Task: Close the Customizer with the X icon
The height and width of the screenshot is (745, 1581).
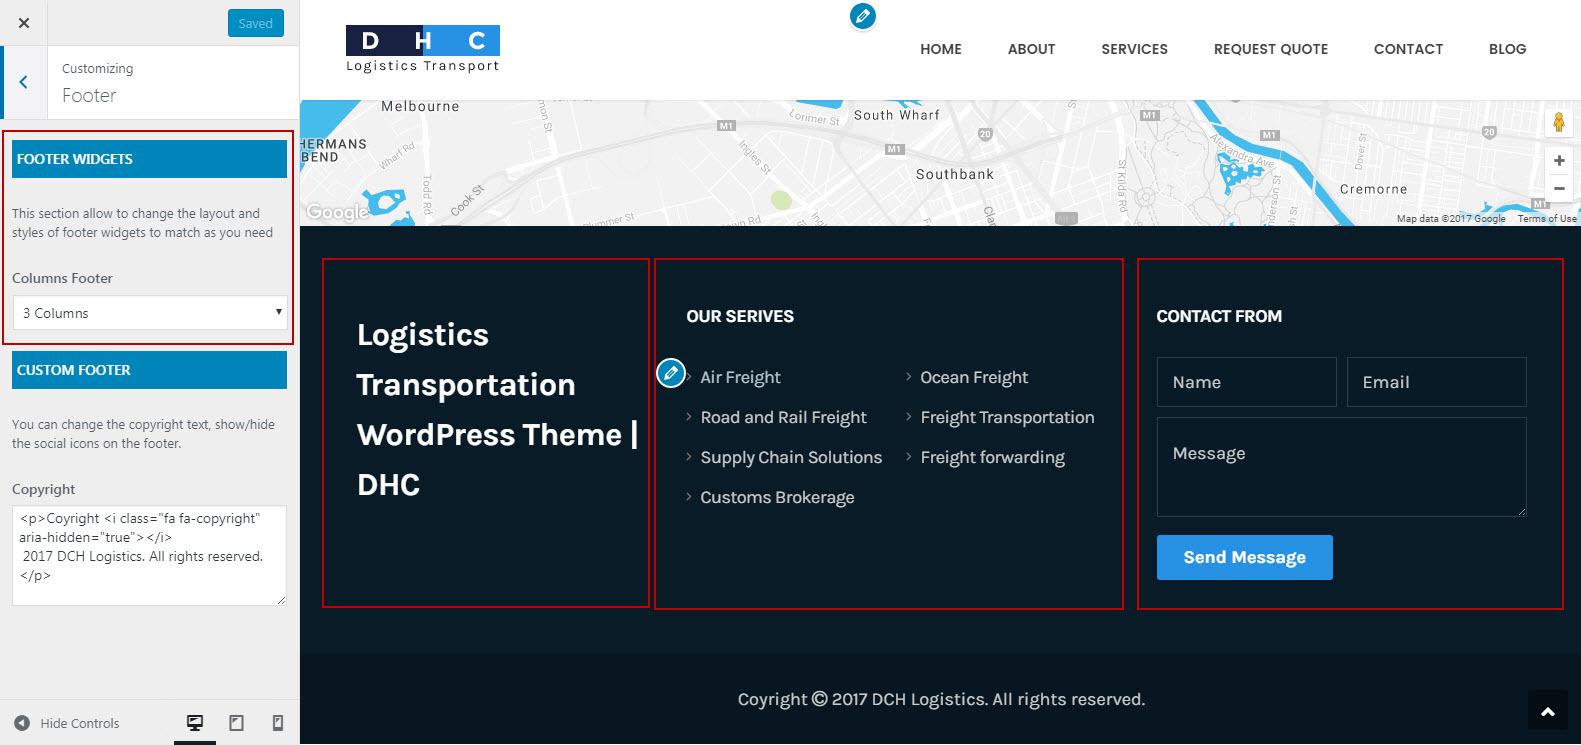Action: click(x=24, y=23)
